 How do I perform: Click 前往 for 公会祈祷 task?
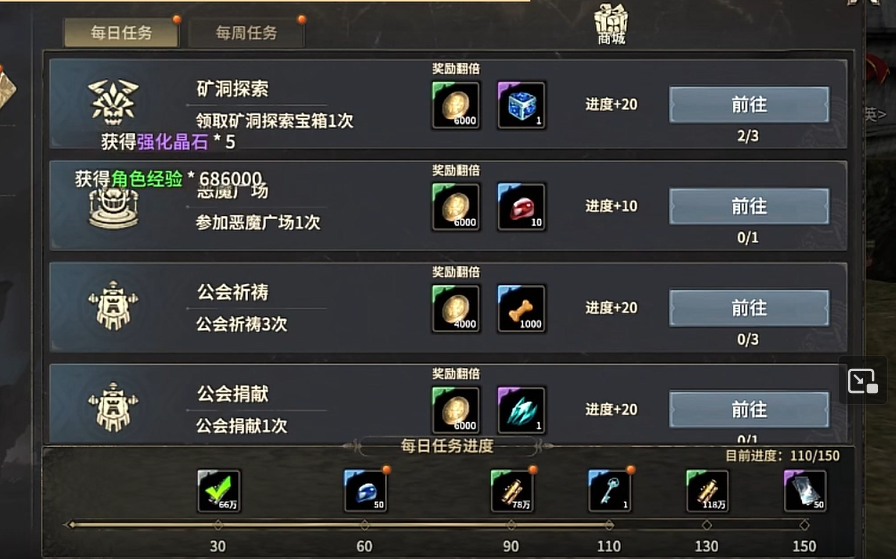point(749,308)
